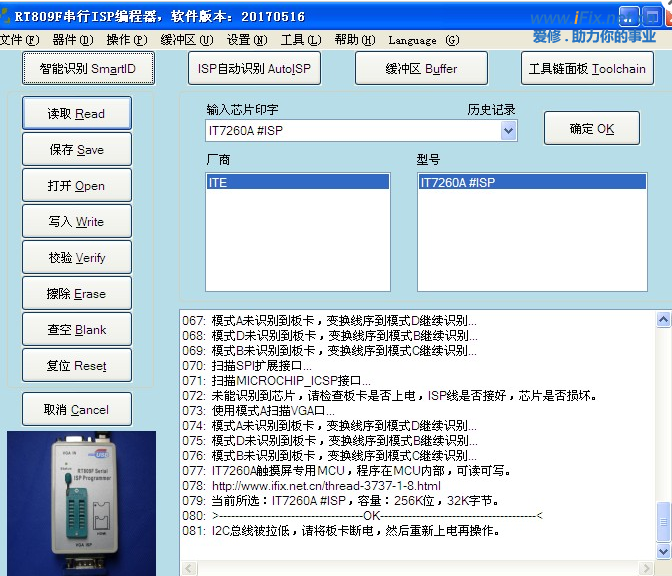Click log line 081 about I2C bus
This screenshot has width=672, height=576.
(x=341, y=531)
